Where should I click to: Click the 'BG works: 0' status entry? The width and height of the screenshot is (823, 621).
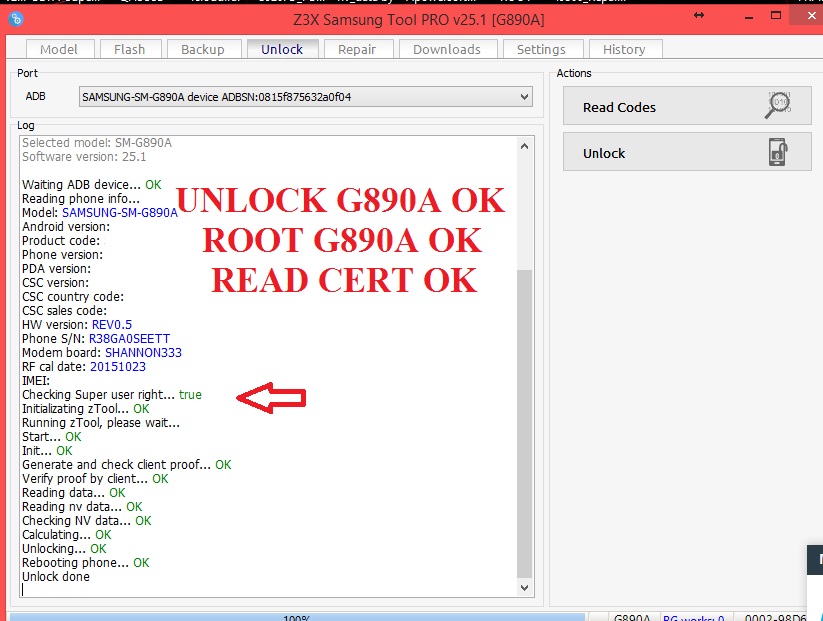click(694, 617)
